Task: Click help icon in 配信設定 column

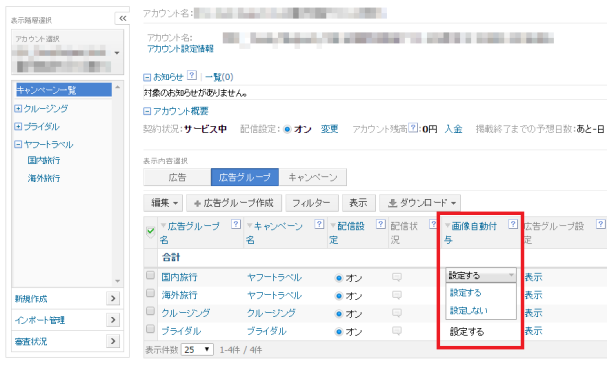Action: [x=381, y=224]
